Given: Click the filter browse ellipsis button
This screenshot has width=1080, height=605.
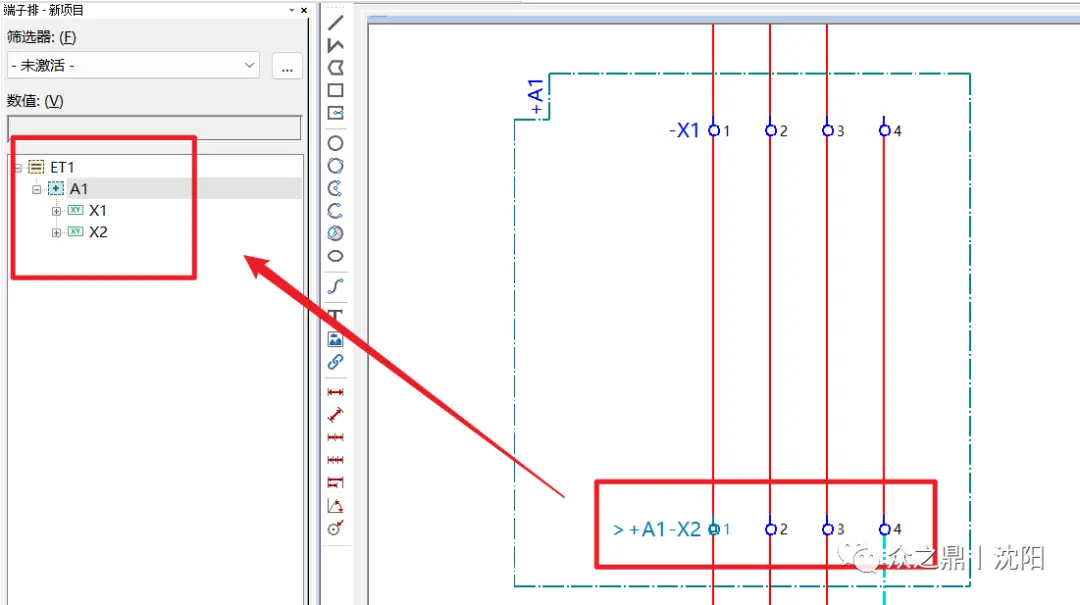Looking at the screenshot, I should 287,66.
